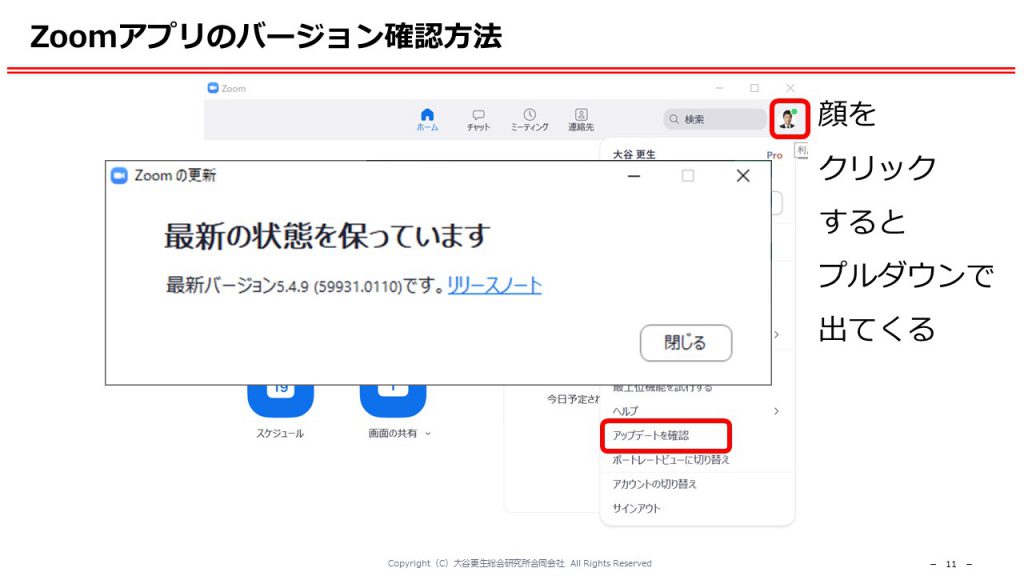Go to the Contacts tab
The width and height of the screenshot is (1024, 576).
click(x=581, y=120)
